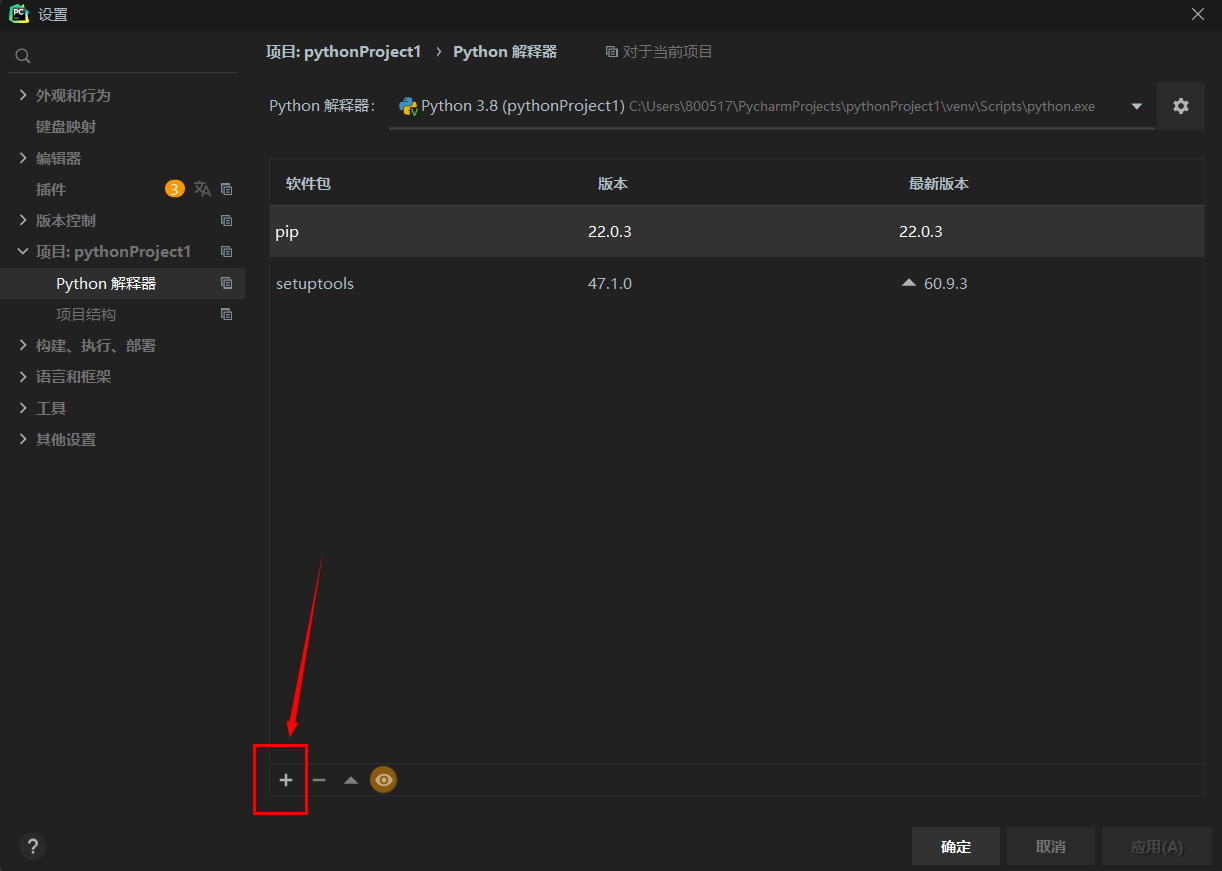This screenshot has width=1222, height=871.
Task: Open the Python interpreter dropdown
Action: point(1137,107)
